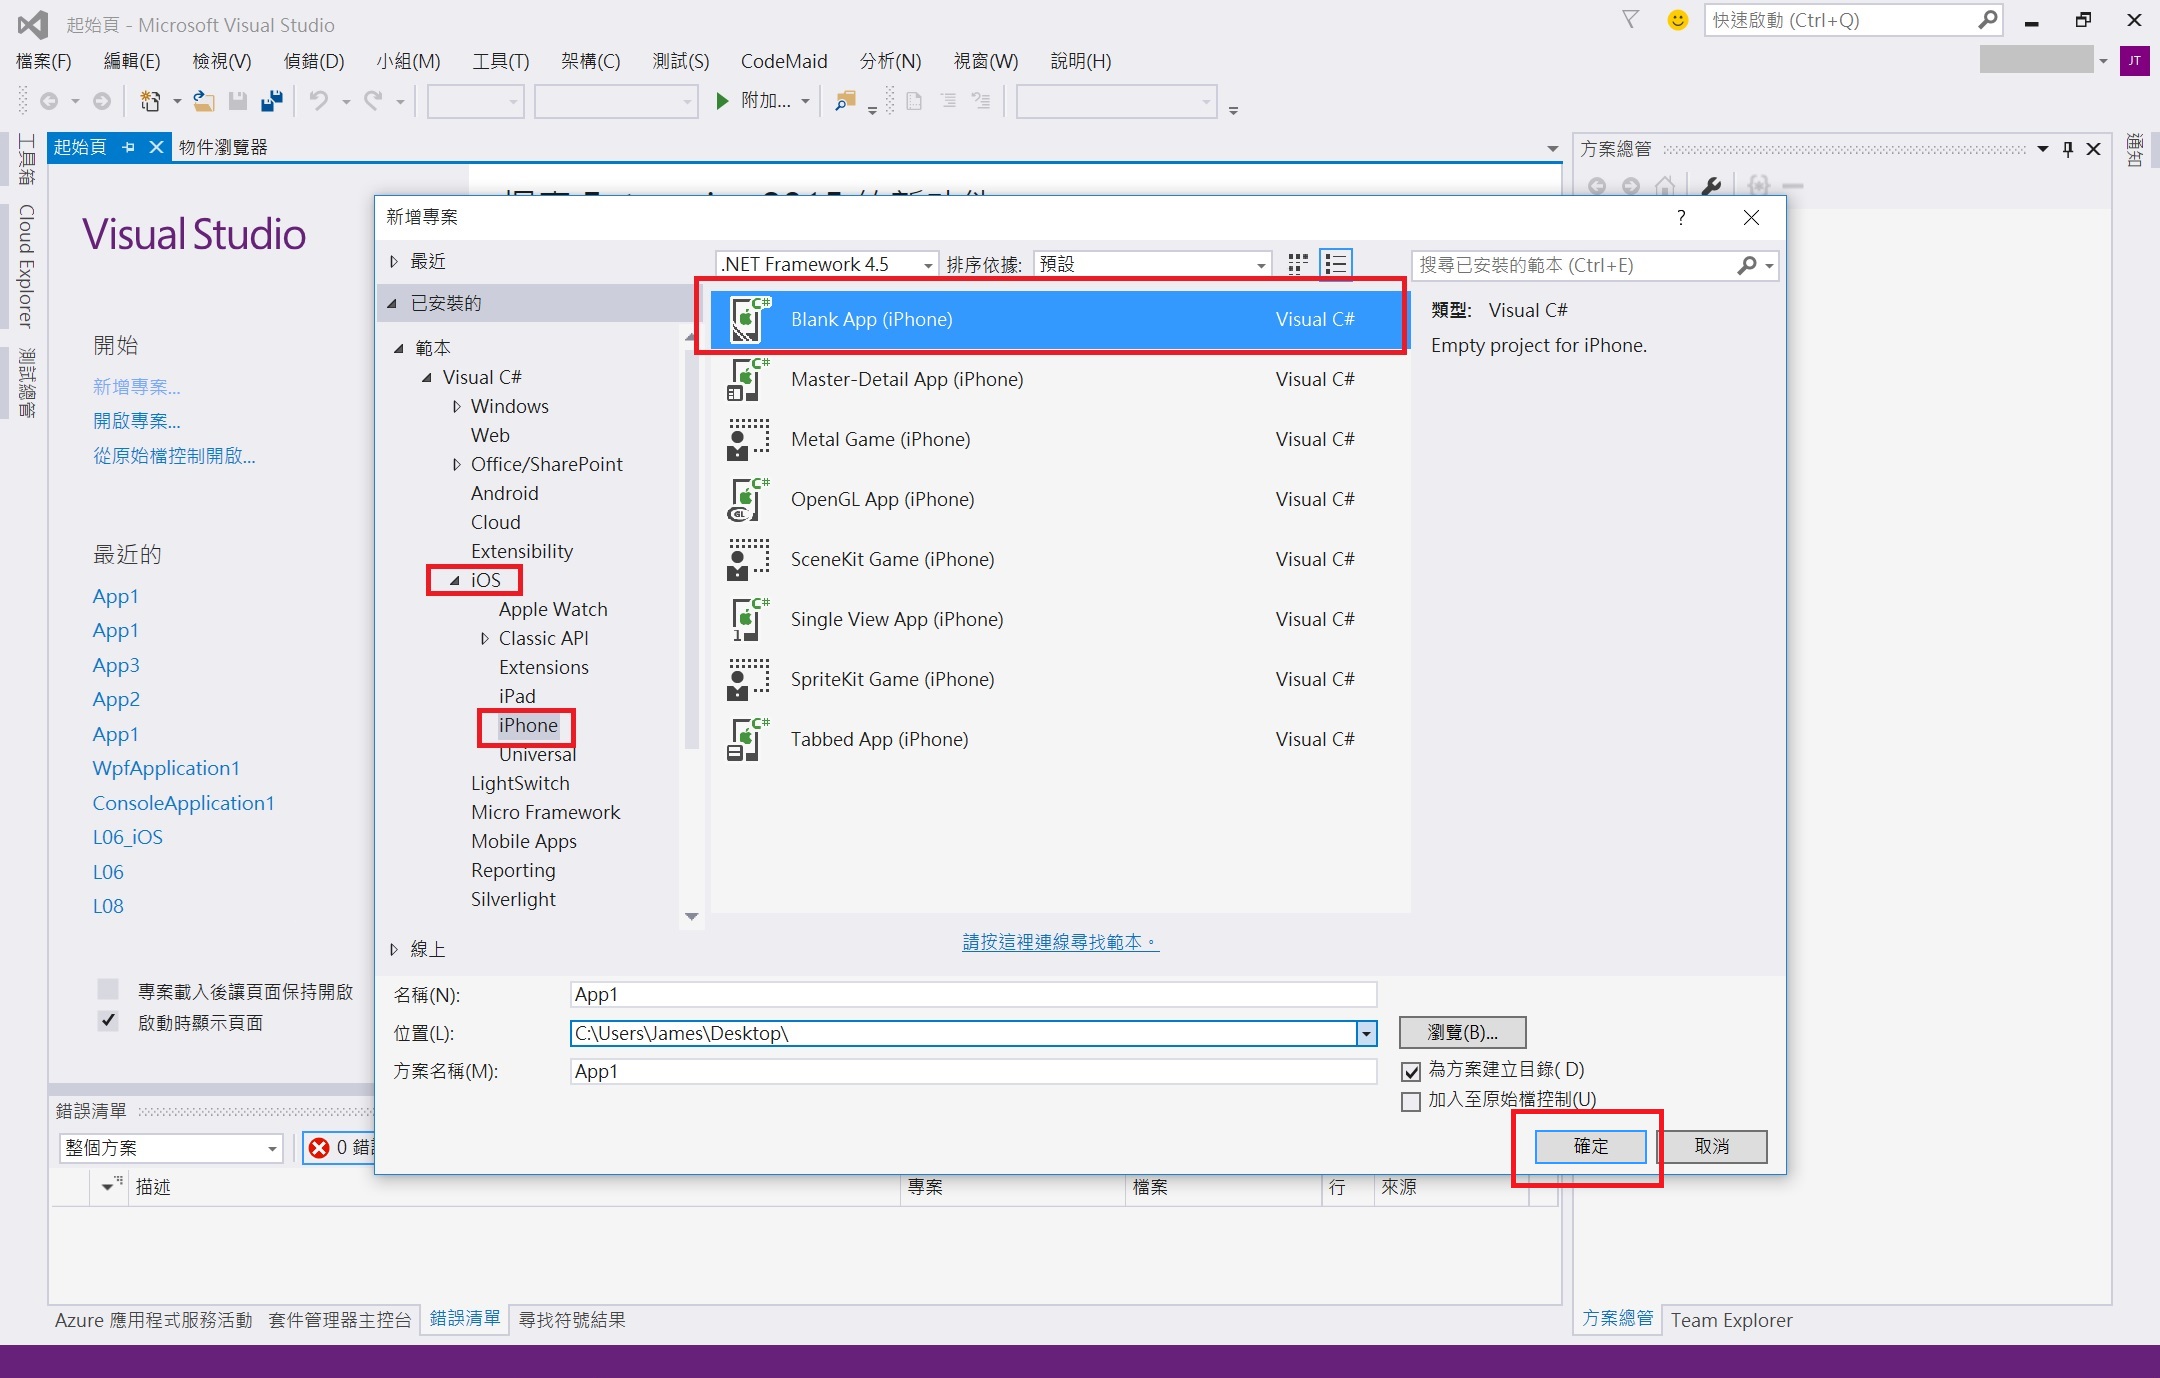Click the SpriteKit Game (iPhone) template icon
Image resolution: width=2160 pixels, height=1378 pixels.
pos(749,679)
